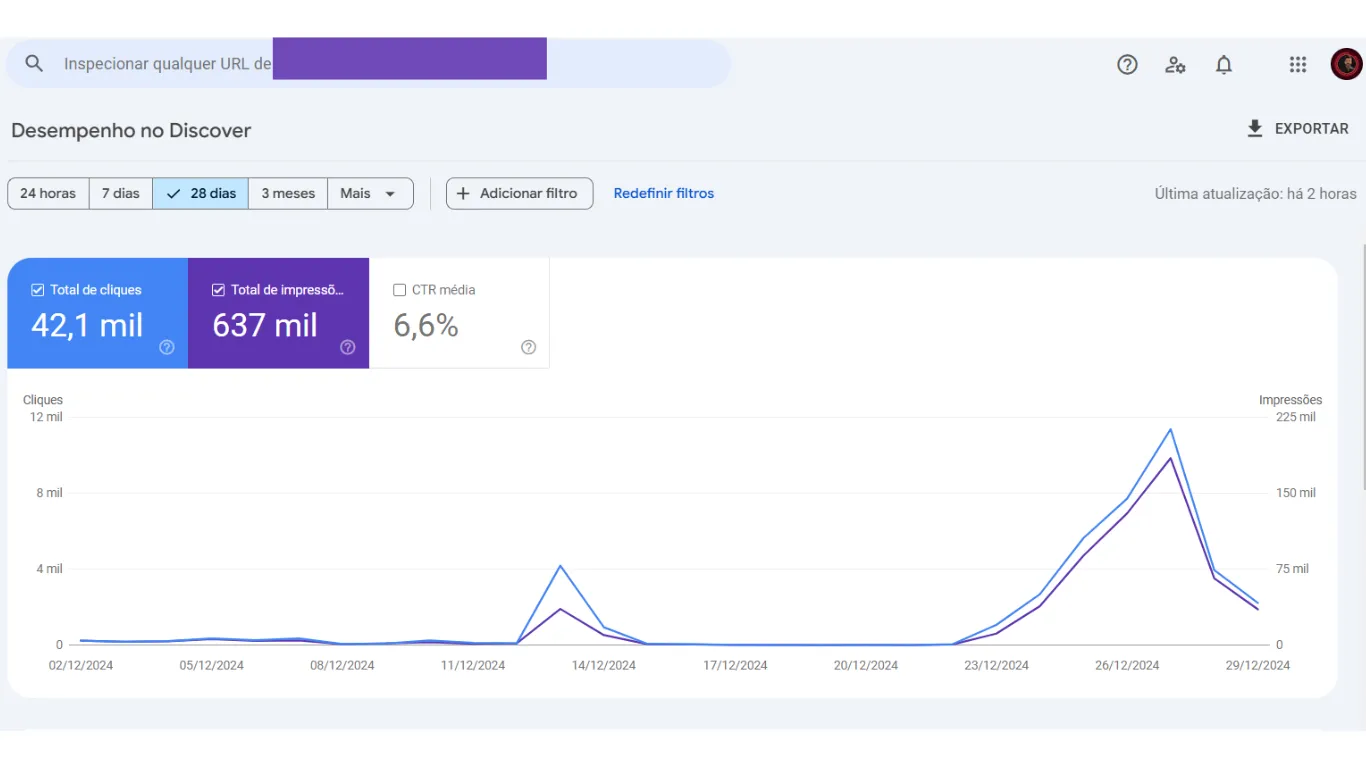Viewport: 1366px width, 768px height.
Task: Click the 17/12/2024 axis date
Action: (735, 666)
